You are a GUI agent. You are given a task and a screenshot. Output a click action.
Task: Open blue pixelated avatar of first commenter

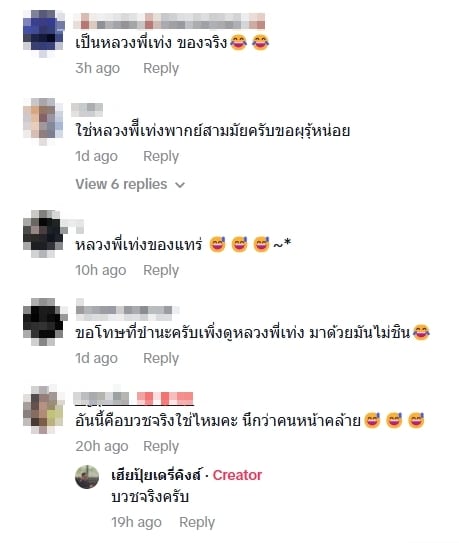tap(44, 32)
